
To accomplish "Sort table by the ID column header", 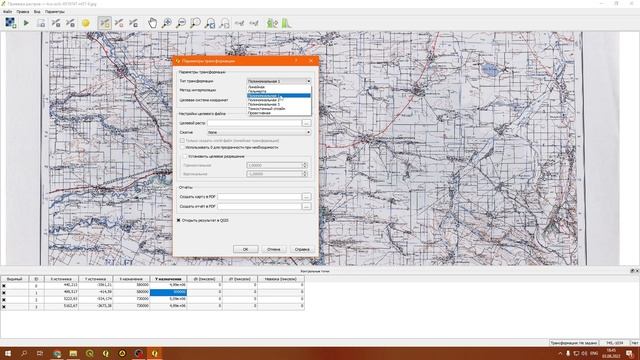I will tap(36, 279).
